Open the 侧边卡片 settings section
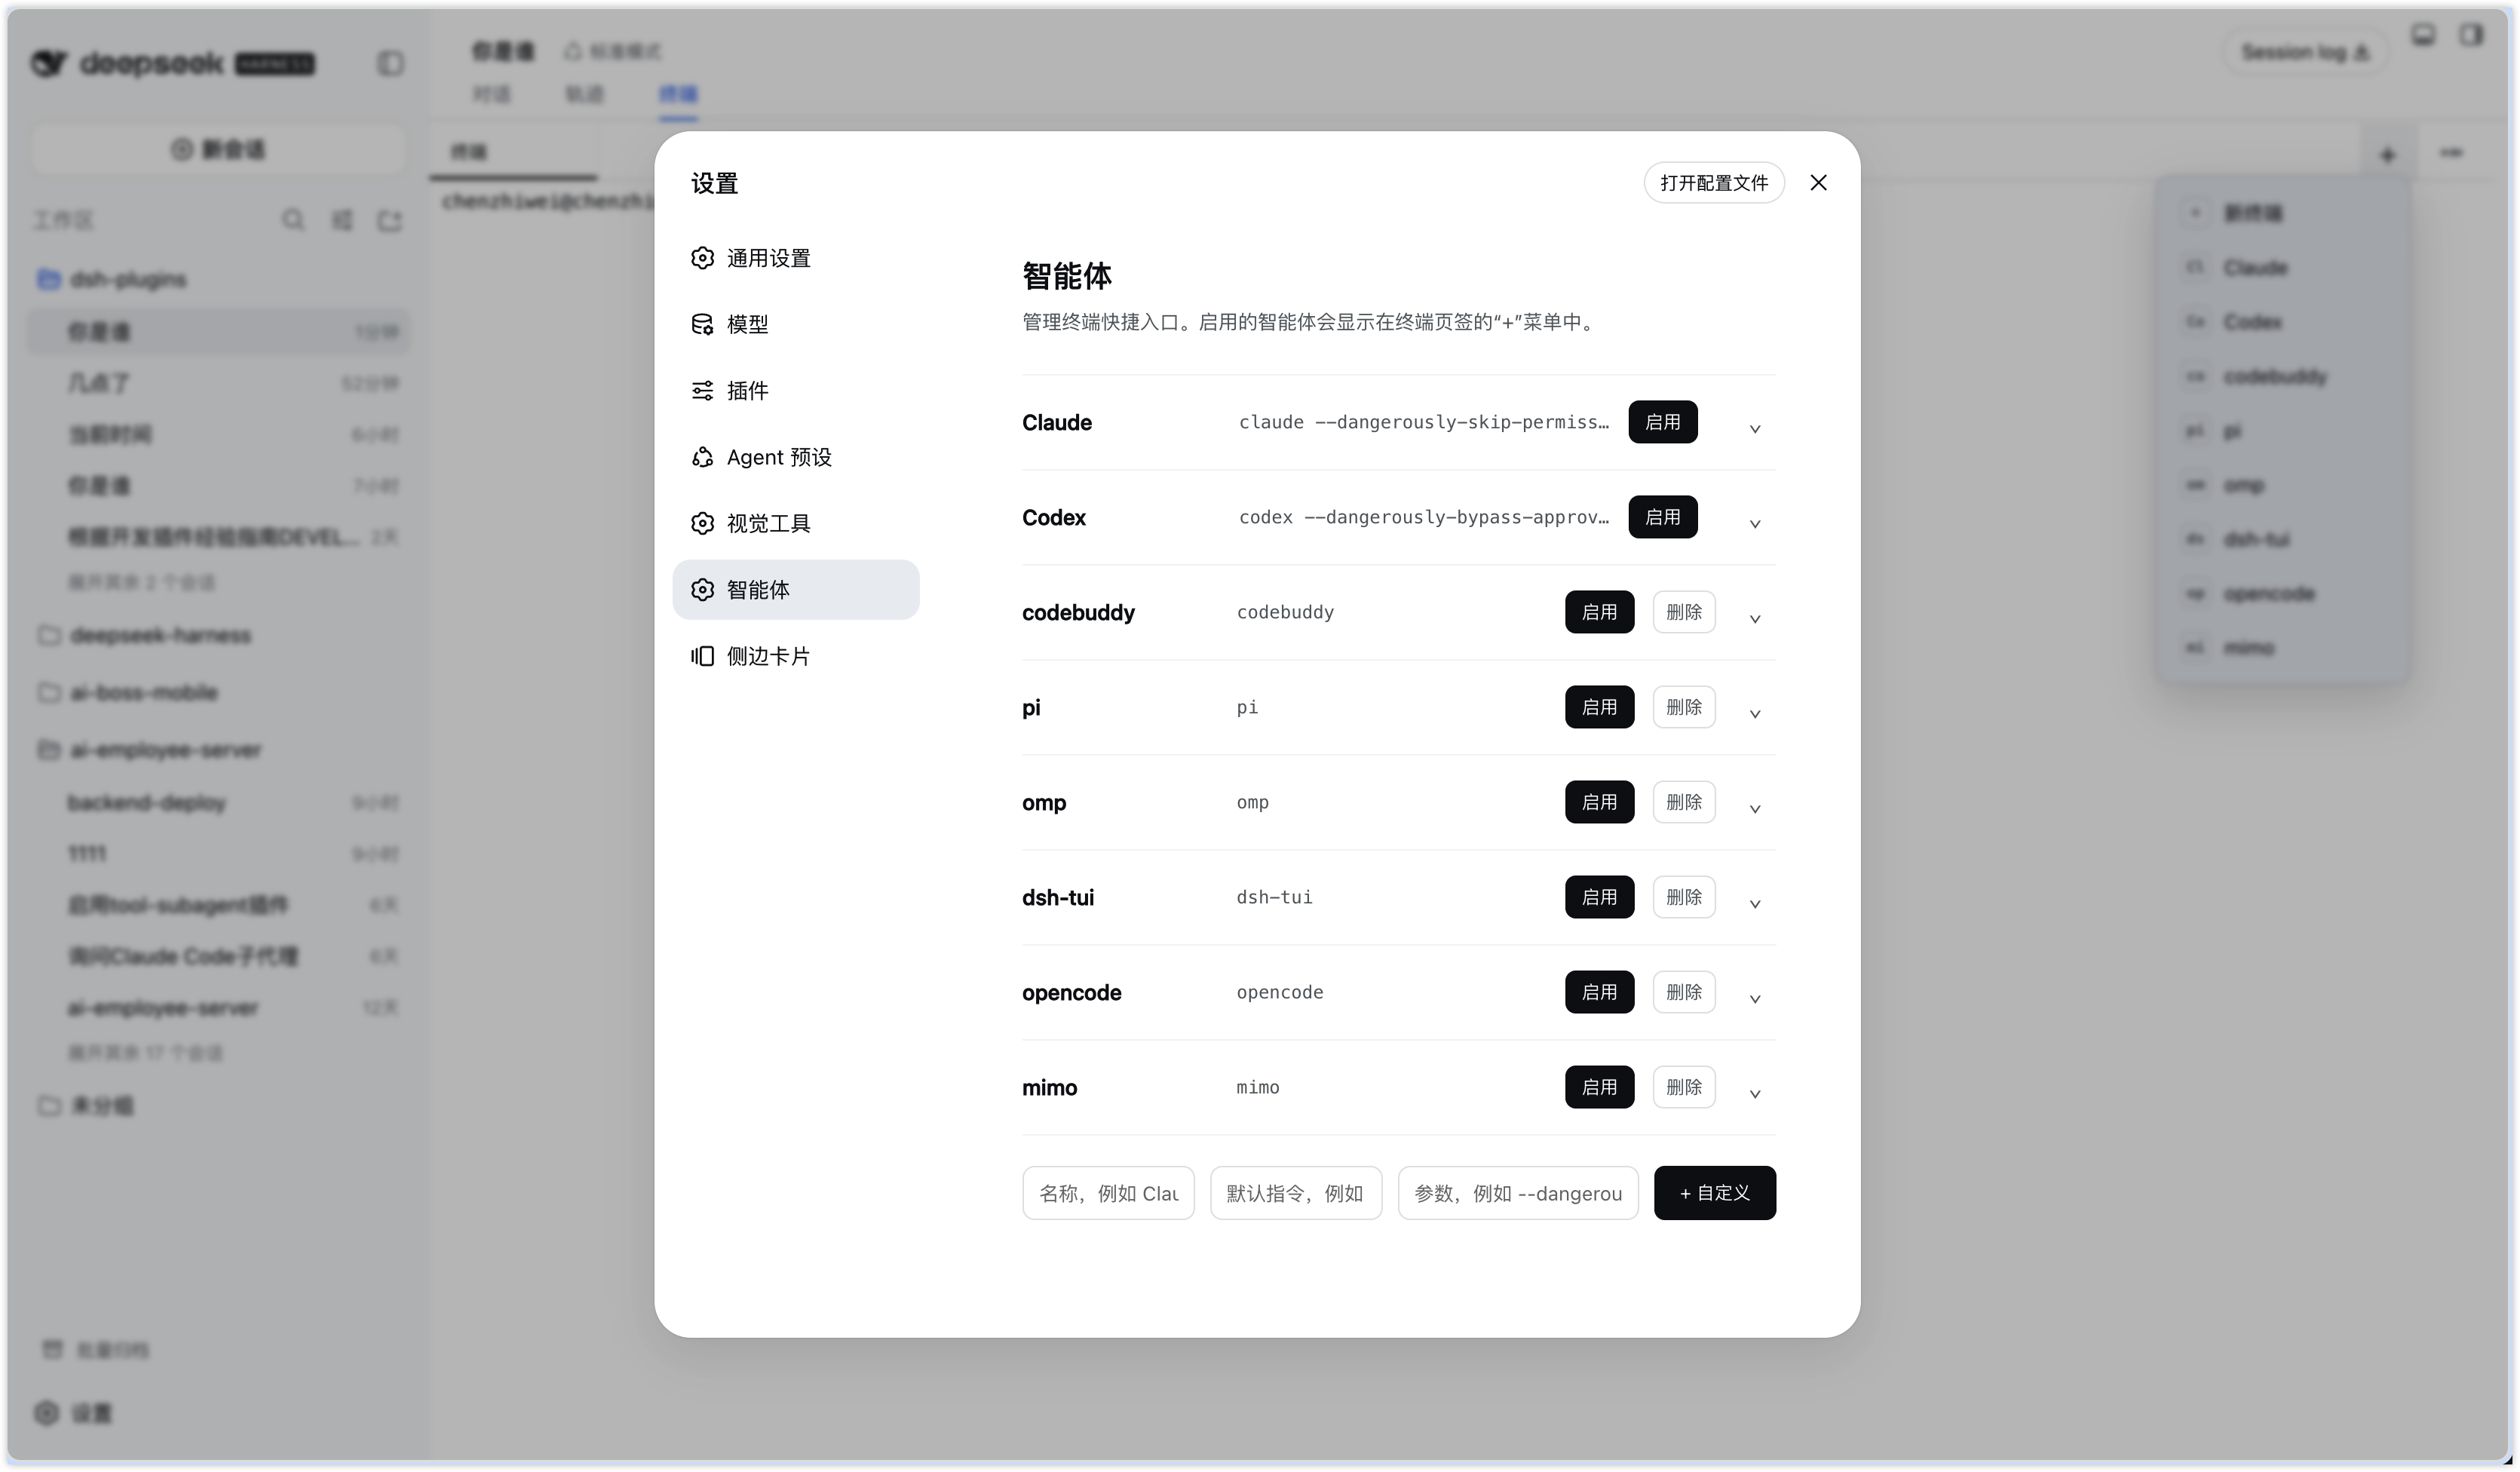 pyautogui.click(x=795, y=656)
